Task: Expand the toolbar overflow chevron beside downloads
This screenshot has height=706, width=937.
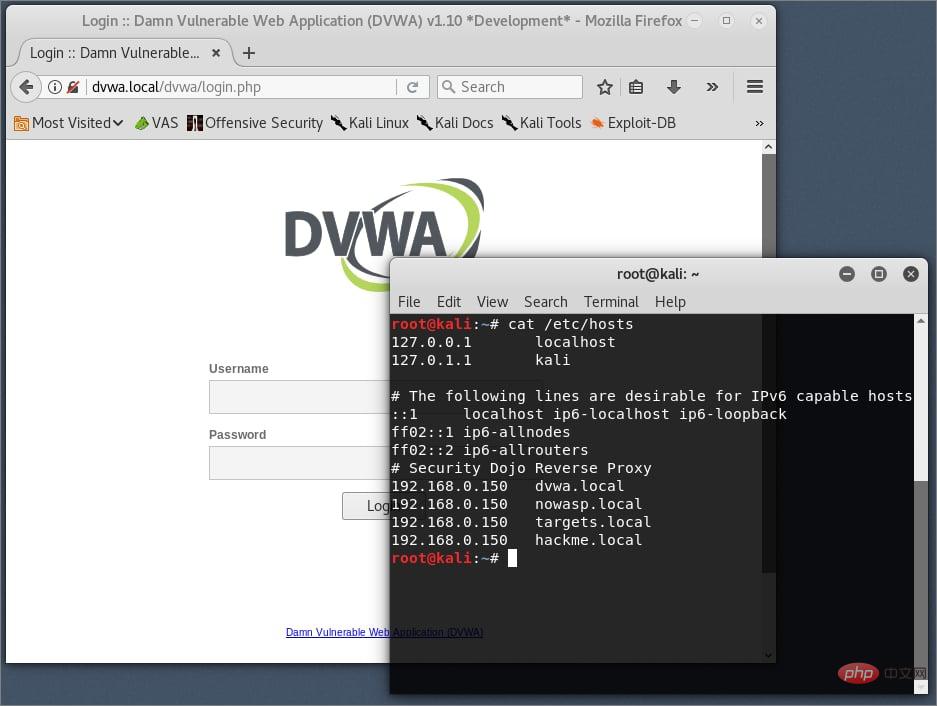Action: click(x=712, y=87)
